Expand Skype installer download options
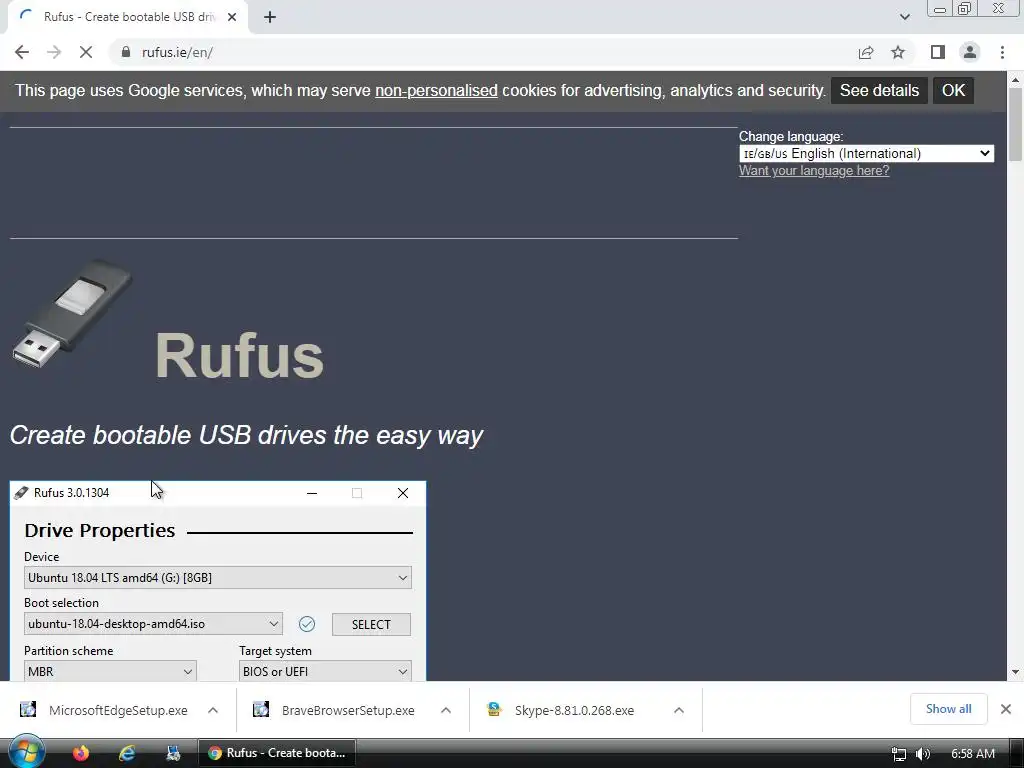The width and height of the screenshot is (1024, 768). click(679, 711)
